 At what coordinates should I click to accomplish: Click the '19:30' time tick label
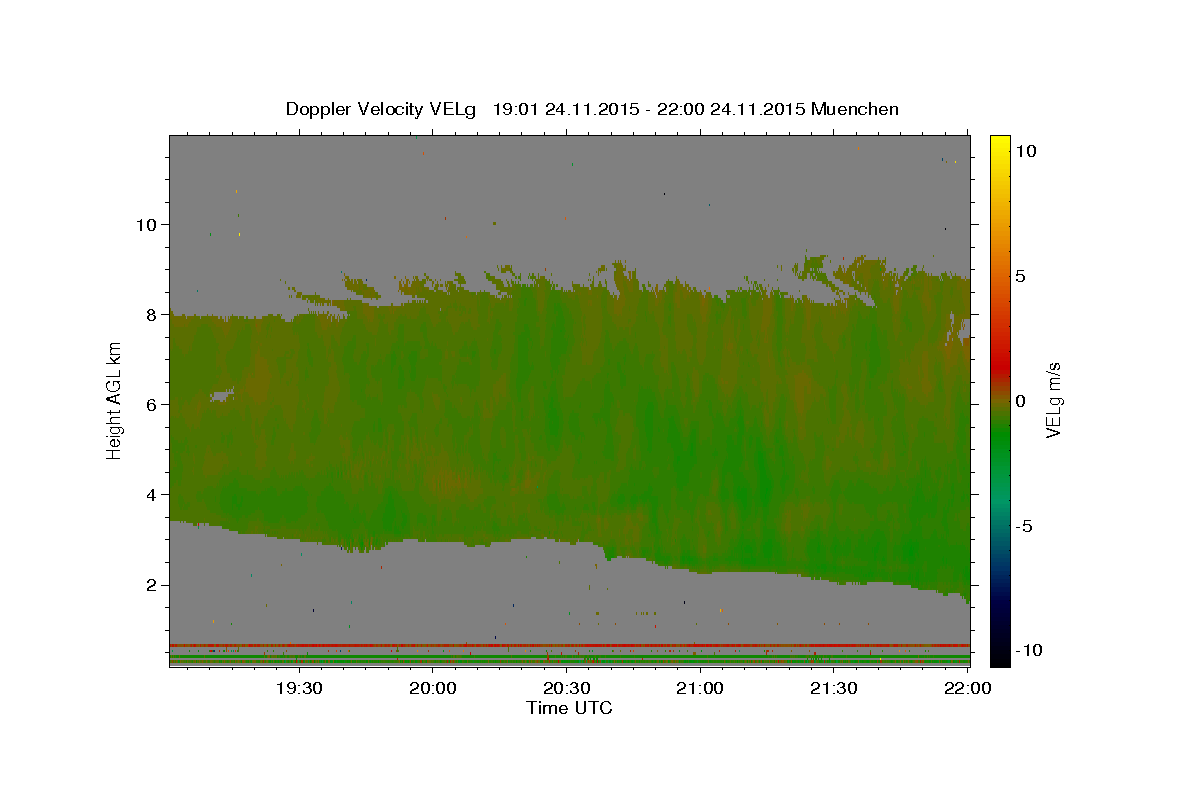[x=299, y=688]
